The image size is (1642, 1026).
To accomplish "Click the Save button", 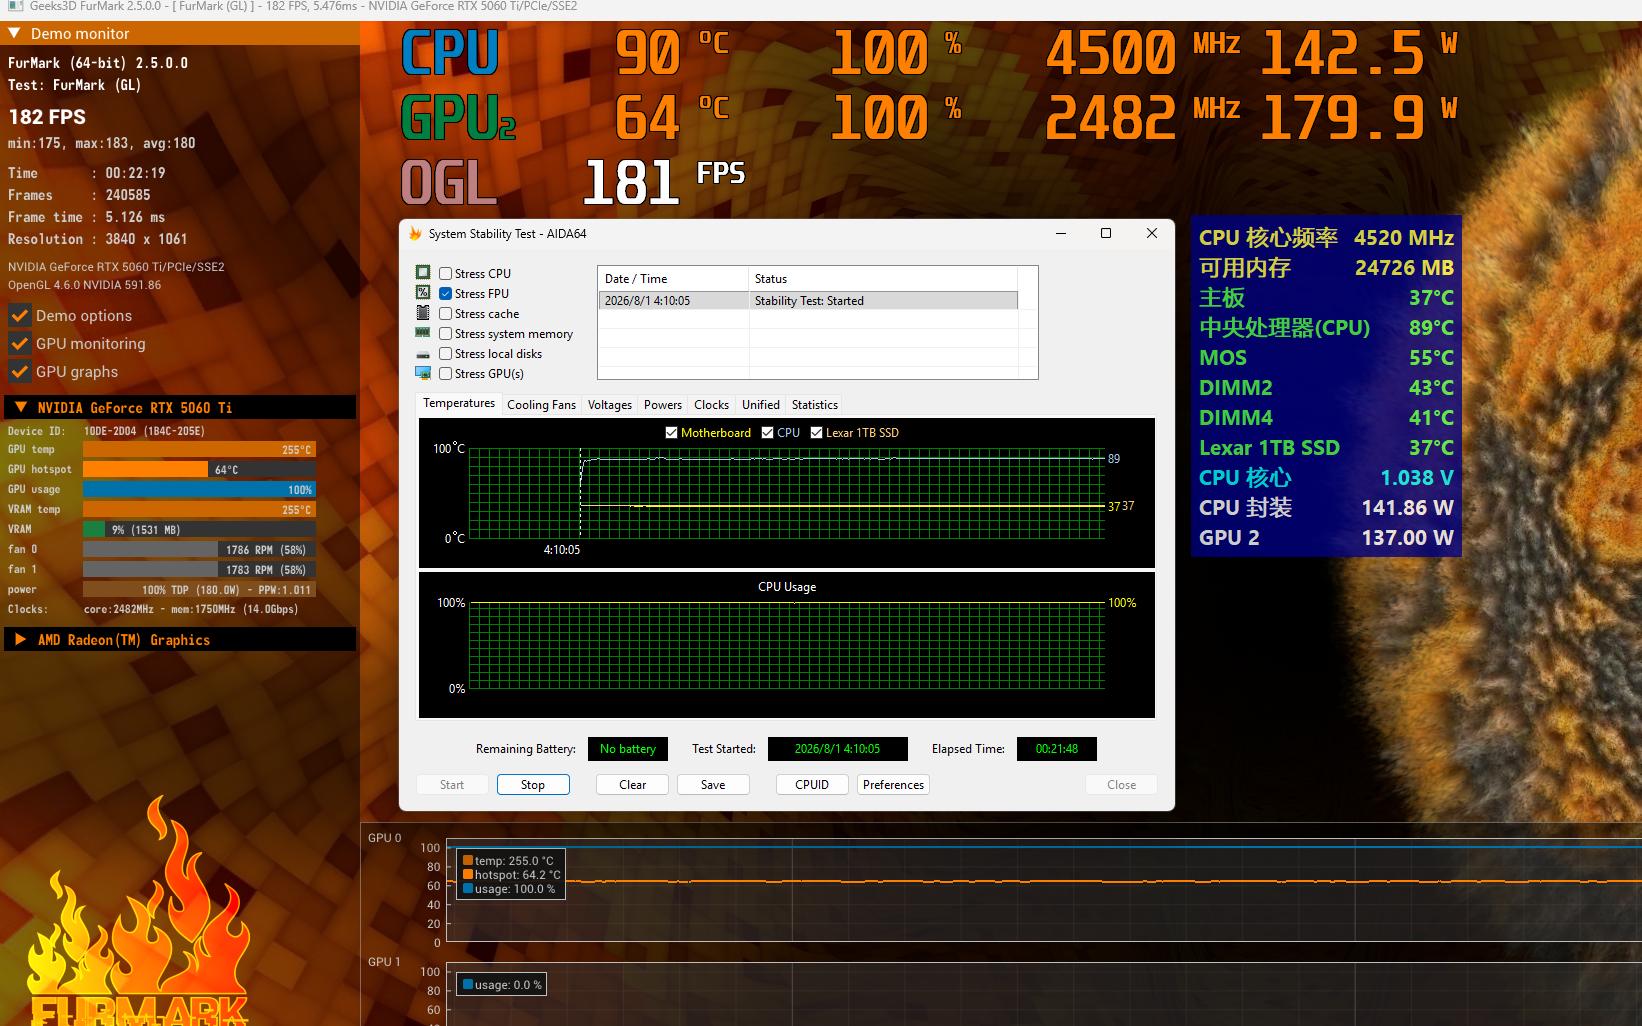I will pos(713,784).
